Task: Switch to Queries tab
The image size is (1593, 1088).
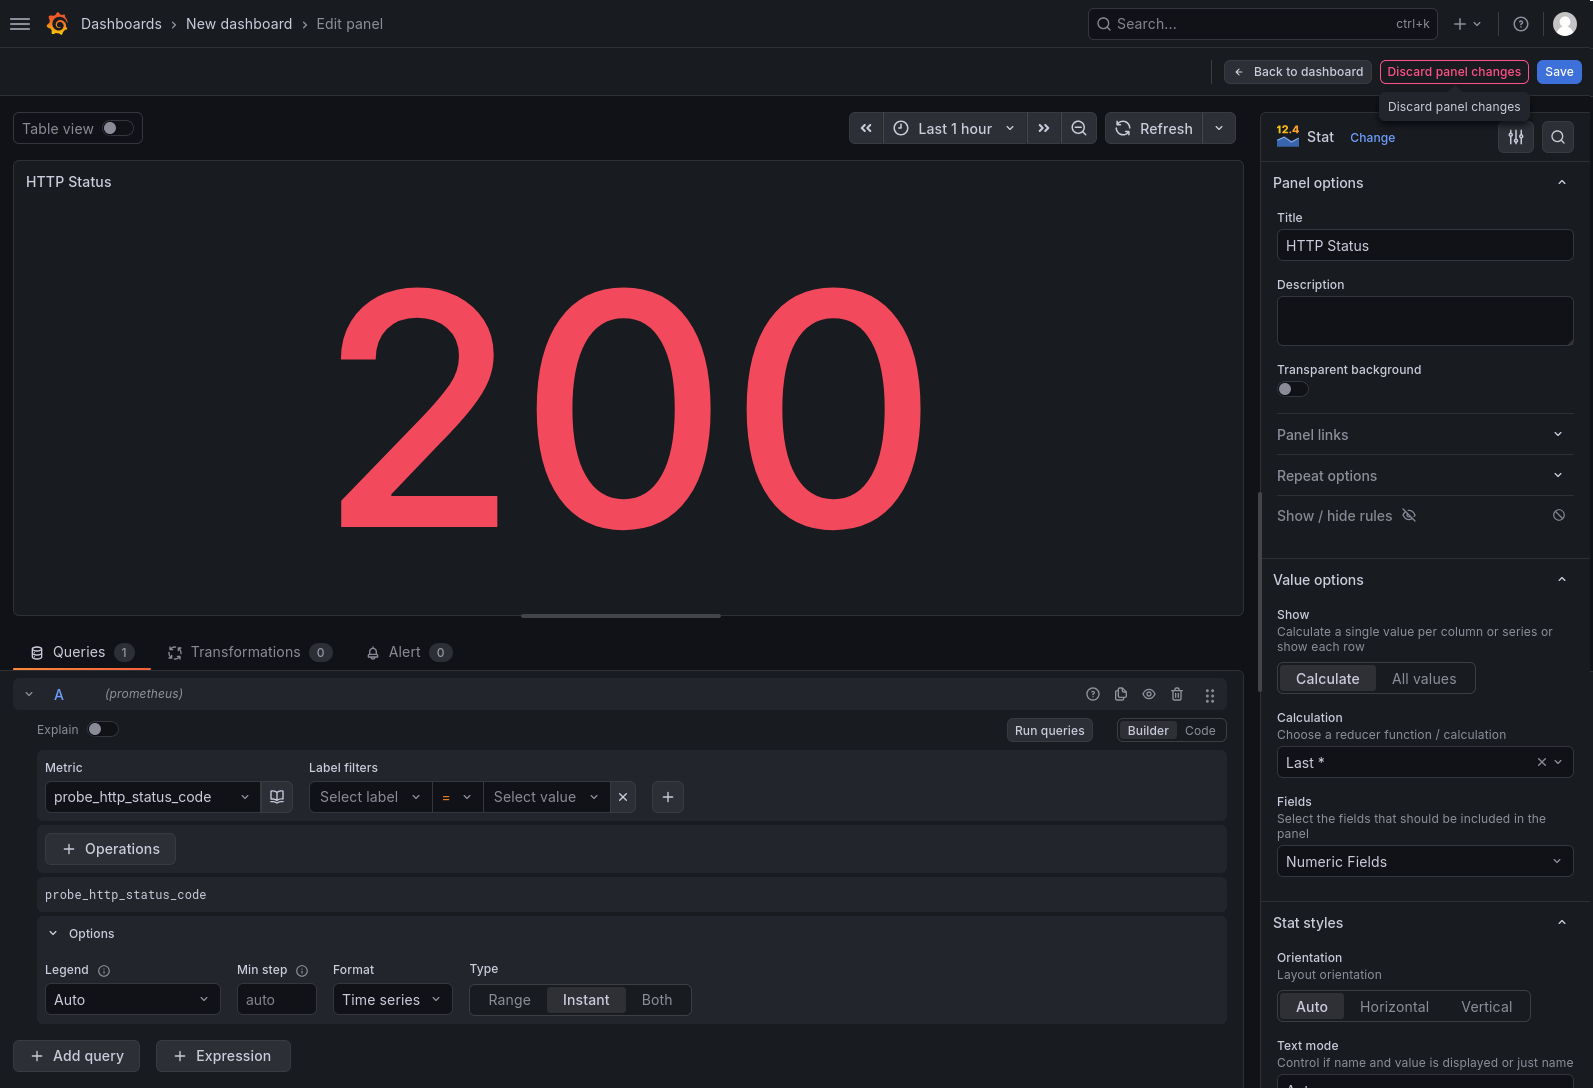Action: (x=82, y=652)
